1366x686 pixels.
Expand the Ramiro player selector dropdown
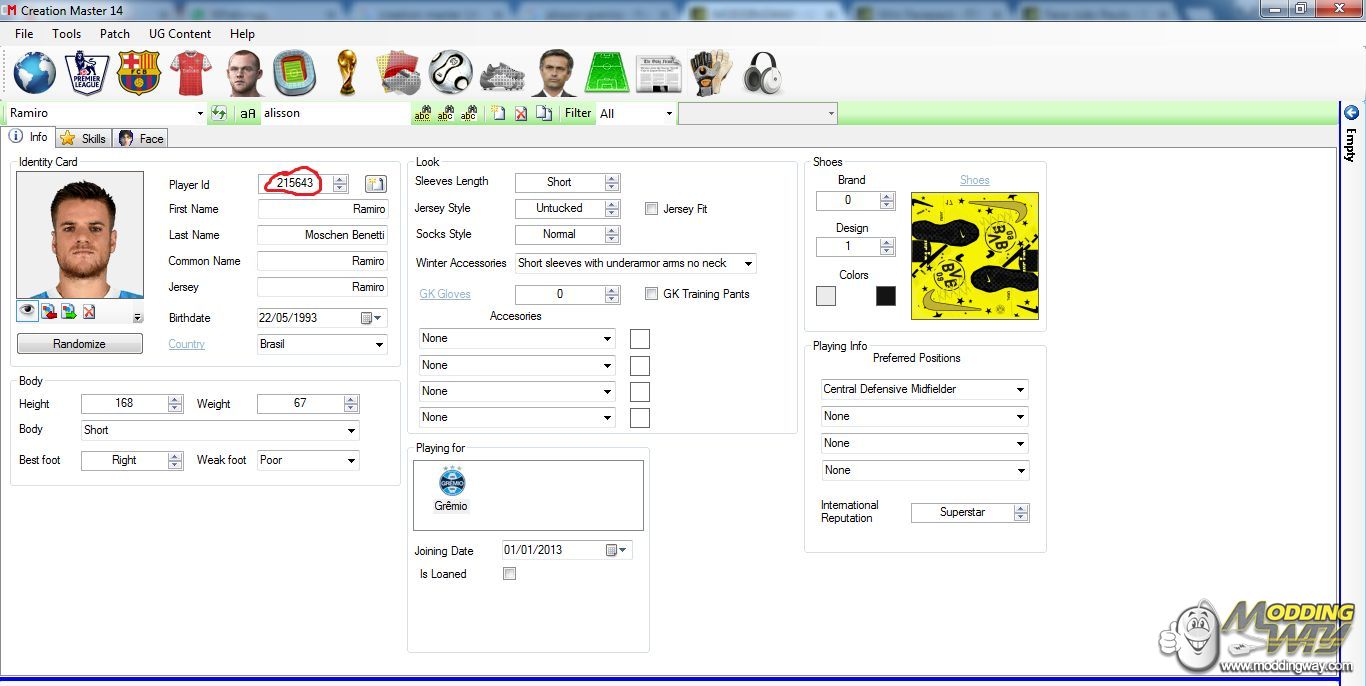pyautogui.click(x=200, y=113)
